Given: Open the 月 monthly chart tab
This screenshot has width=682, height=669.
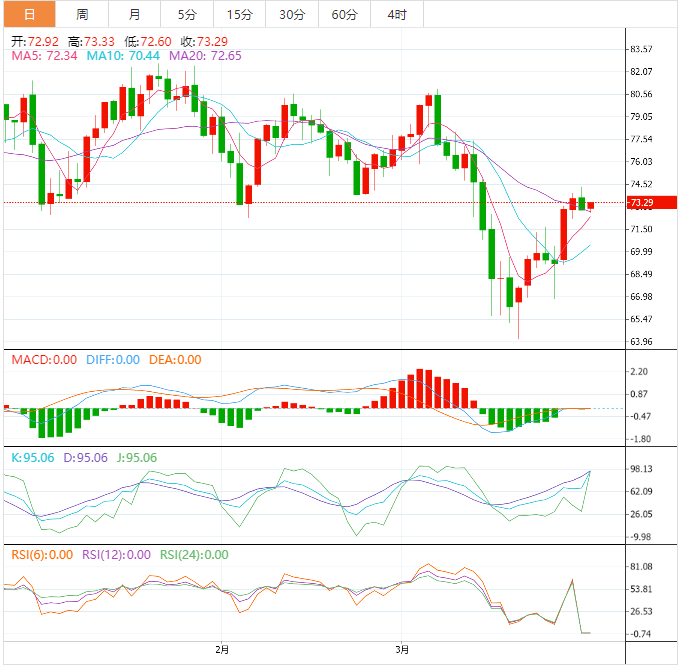Looking at the screenshot, I should click(x=135, y=14).
